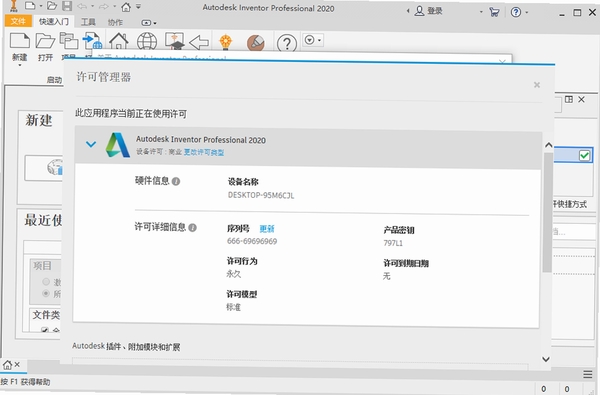600x395 pixels.
Task: Open the dropdown arrow next to 登录
Action: click(x=481, y=12)
